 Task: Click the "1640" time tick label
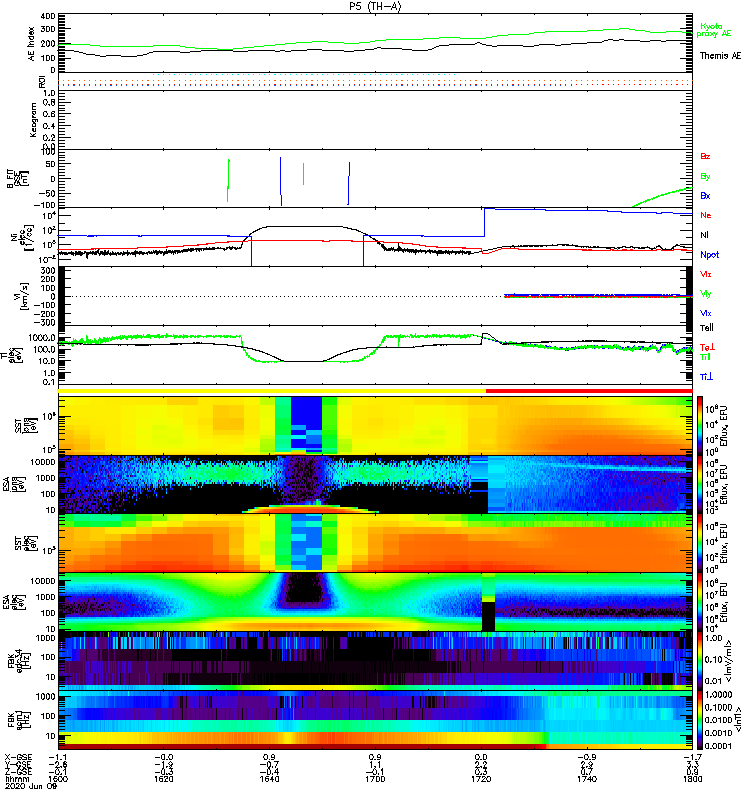click(269, 779)
